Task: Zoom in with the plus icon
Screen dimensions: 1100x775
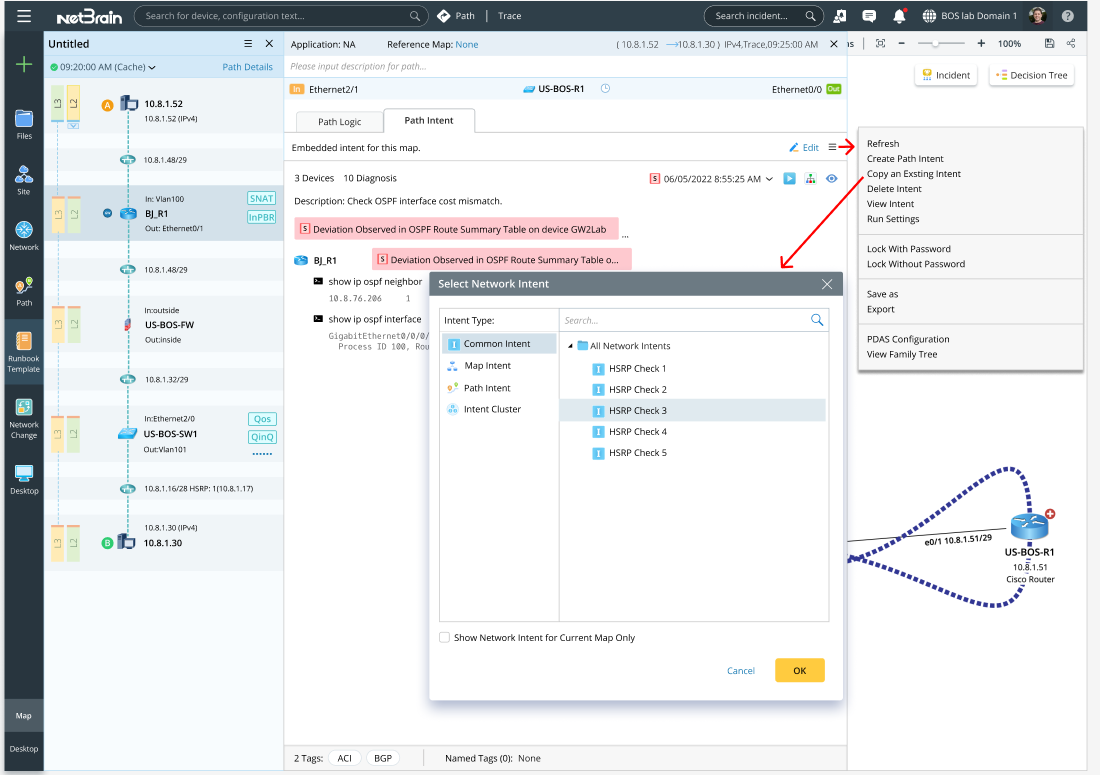Action: click(981, 43)
